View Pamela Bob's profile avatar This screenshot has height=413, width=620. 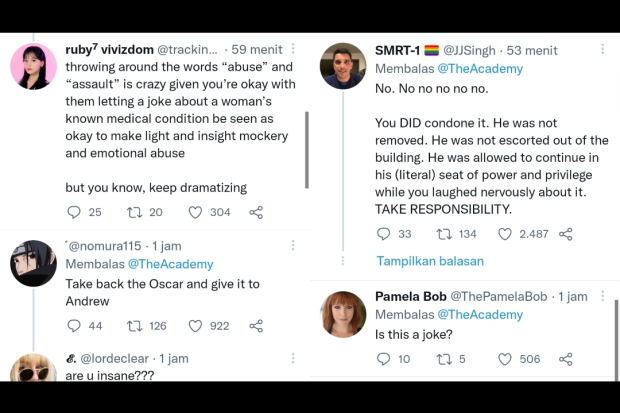pos(342,314)
